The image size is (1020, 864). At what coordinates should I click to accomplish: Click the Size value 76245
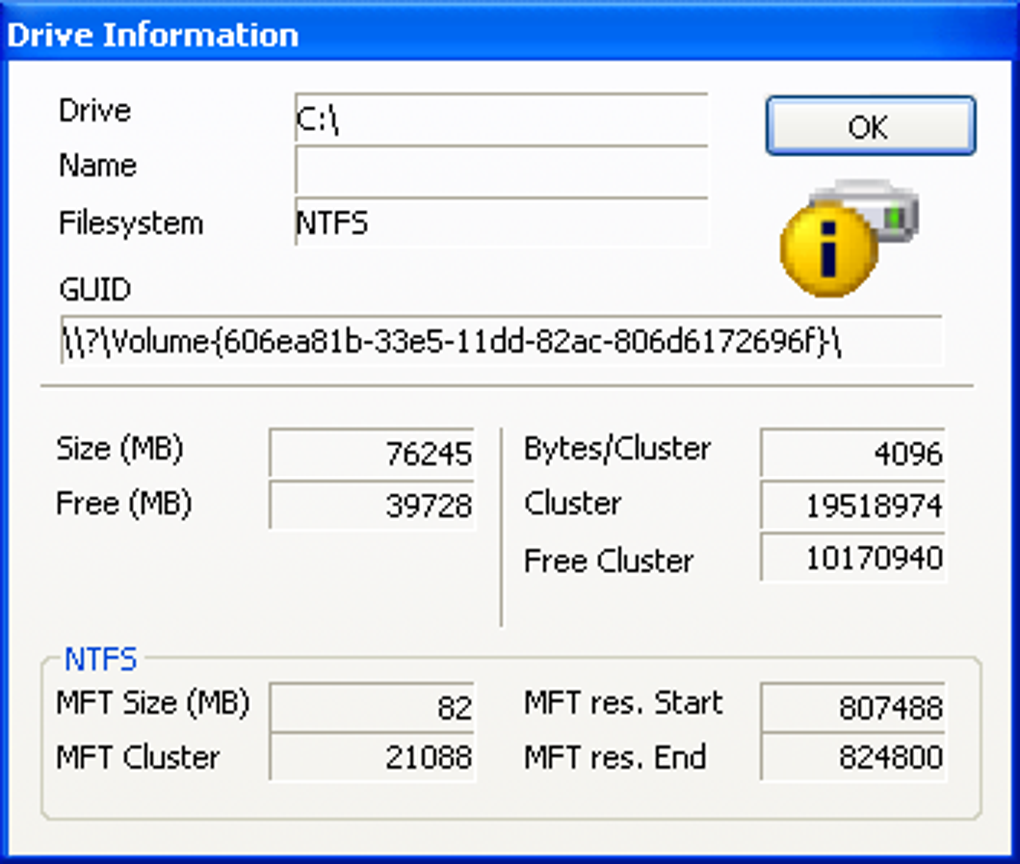[372, 453]
